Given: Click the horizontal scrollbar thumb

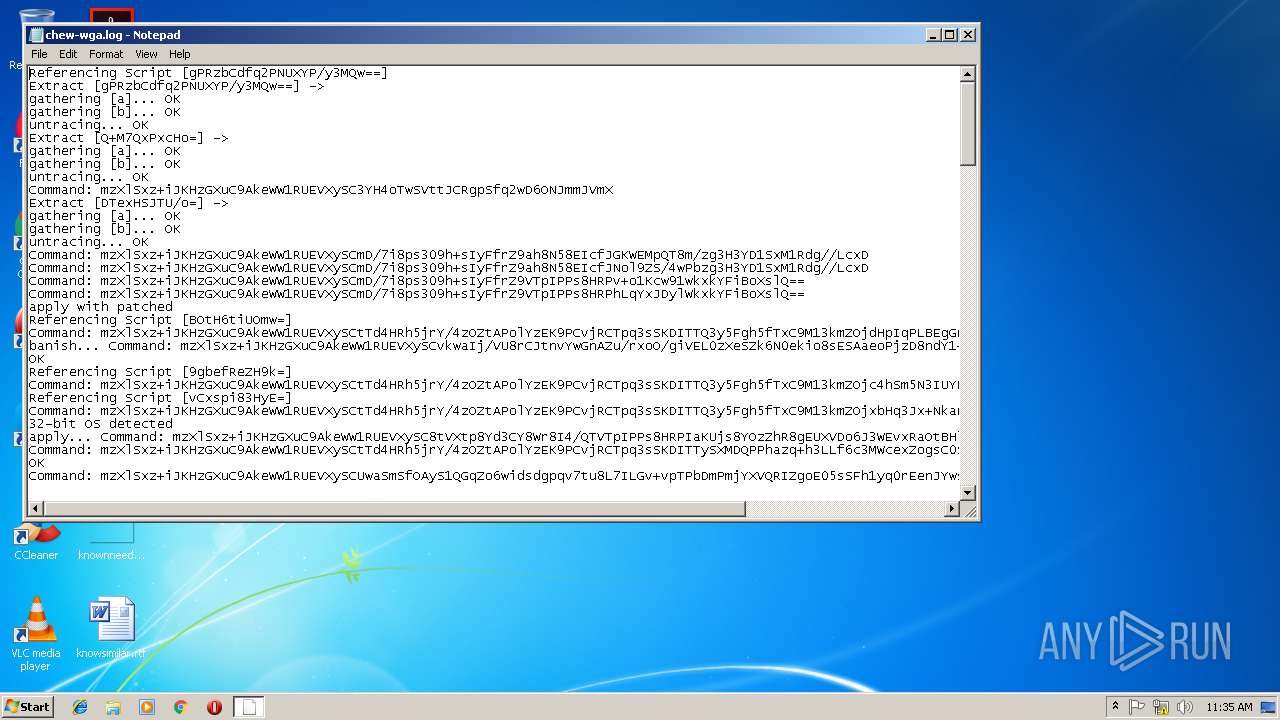Looking at the screenshot, I should (395, 509).
